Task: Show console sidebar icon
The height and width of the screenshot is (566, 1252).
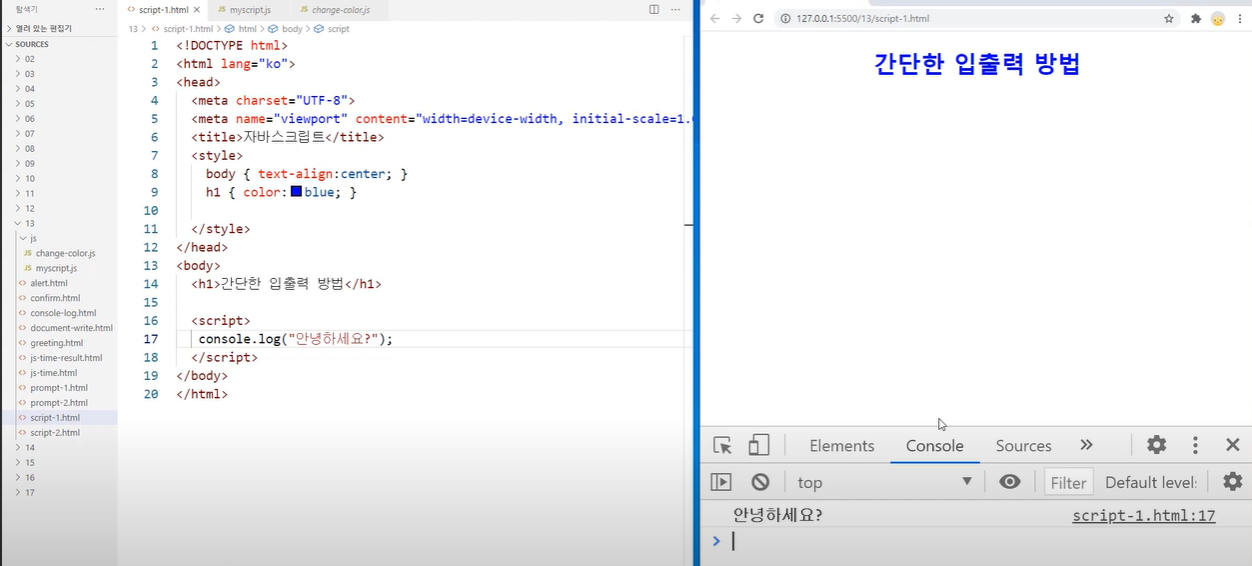Action: tap(721, 482)
